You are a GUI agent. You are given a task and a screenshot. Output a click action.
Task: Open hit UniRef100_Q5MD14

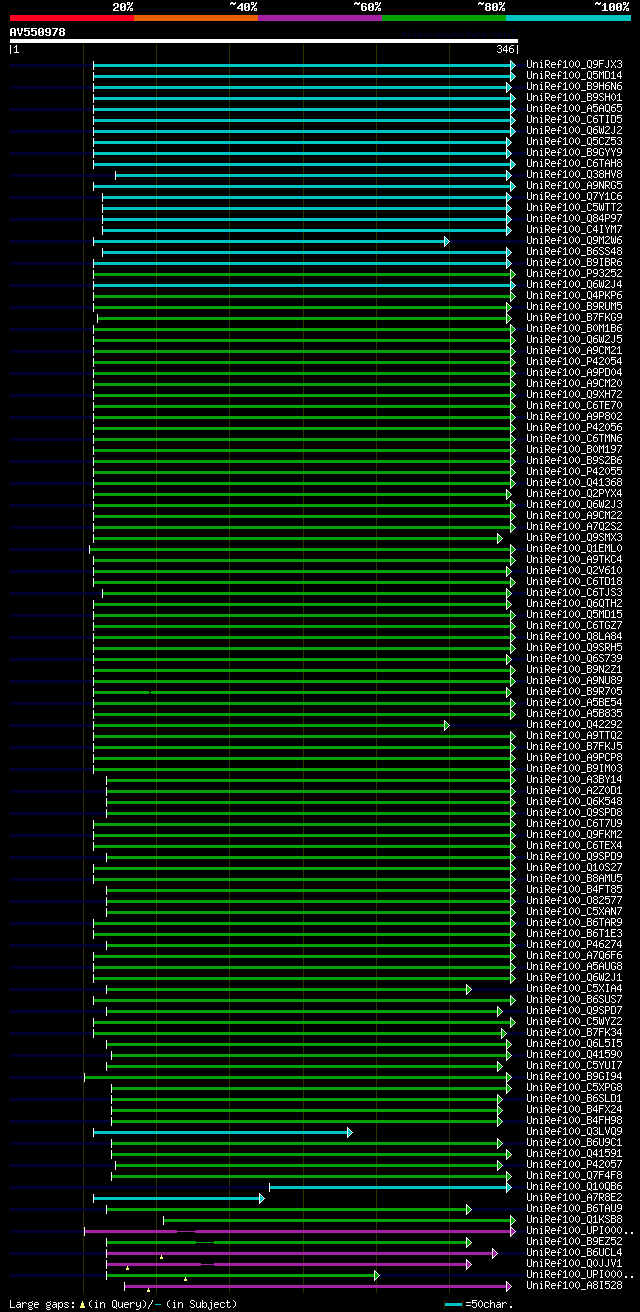pyautogui.click(x=574, y=75)
